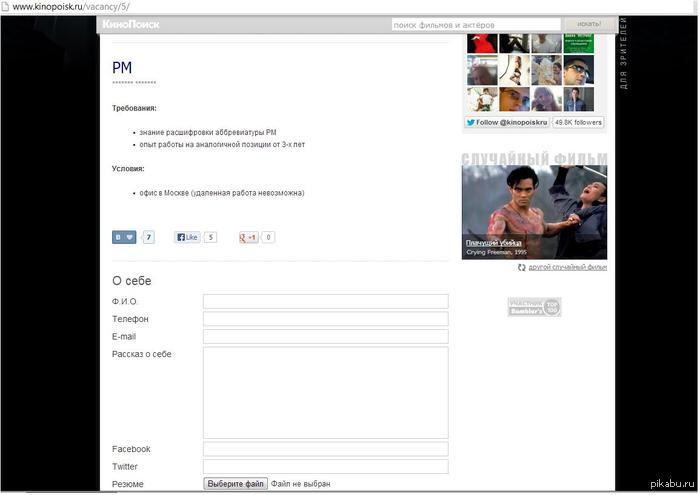Focus the E-mail input field

coord(325,336)
